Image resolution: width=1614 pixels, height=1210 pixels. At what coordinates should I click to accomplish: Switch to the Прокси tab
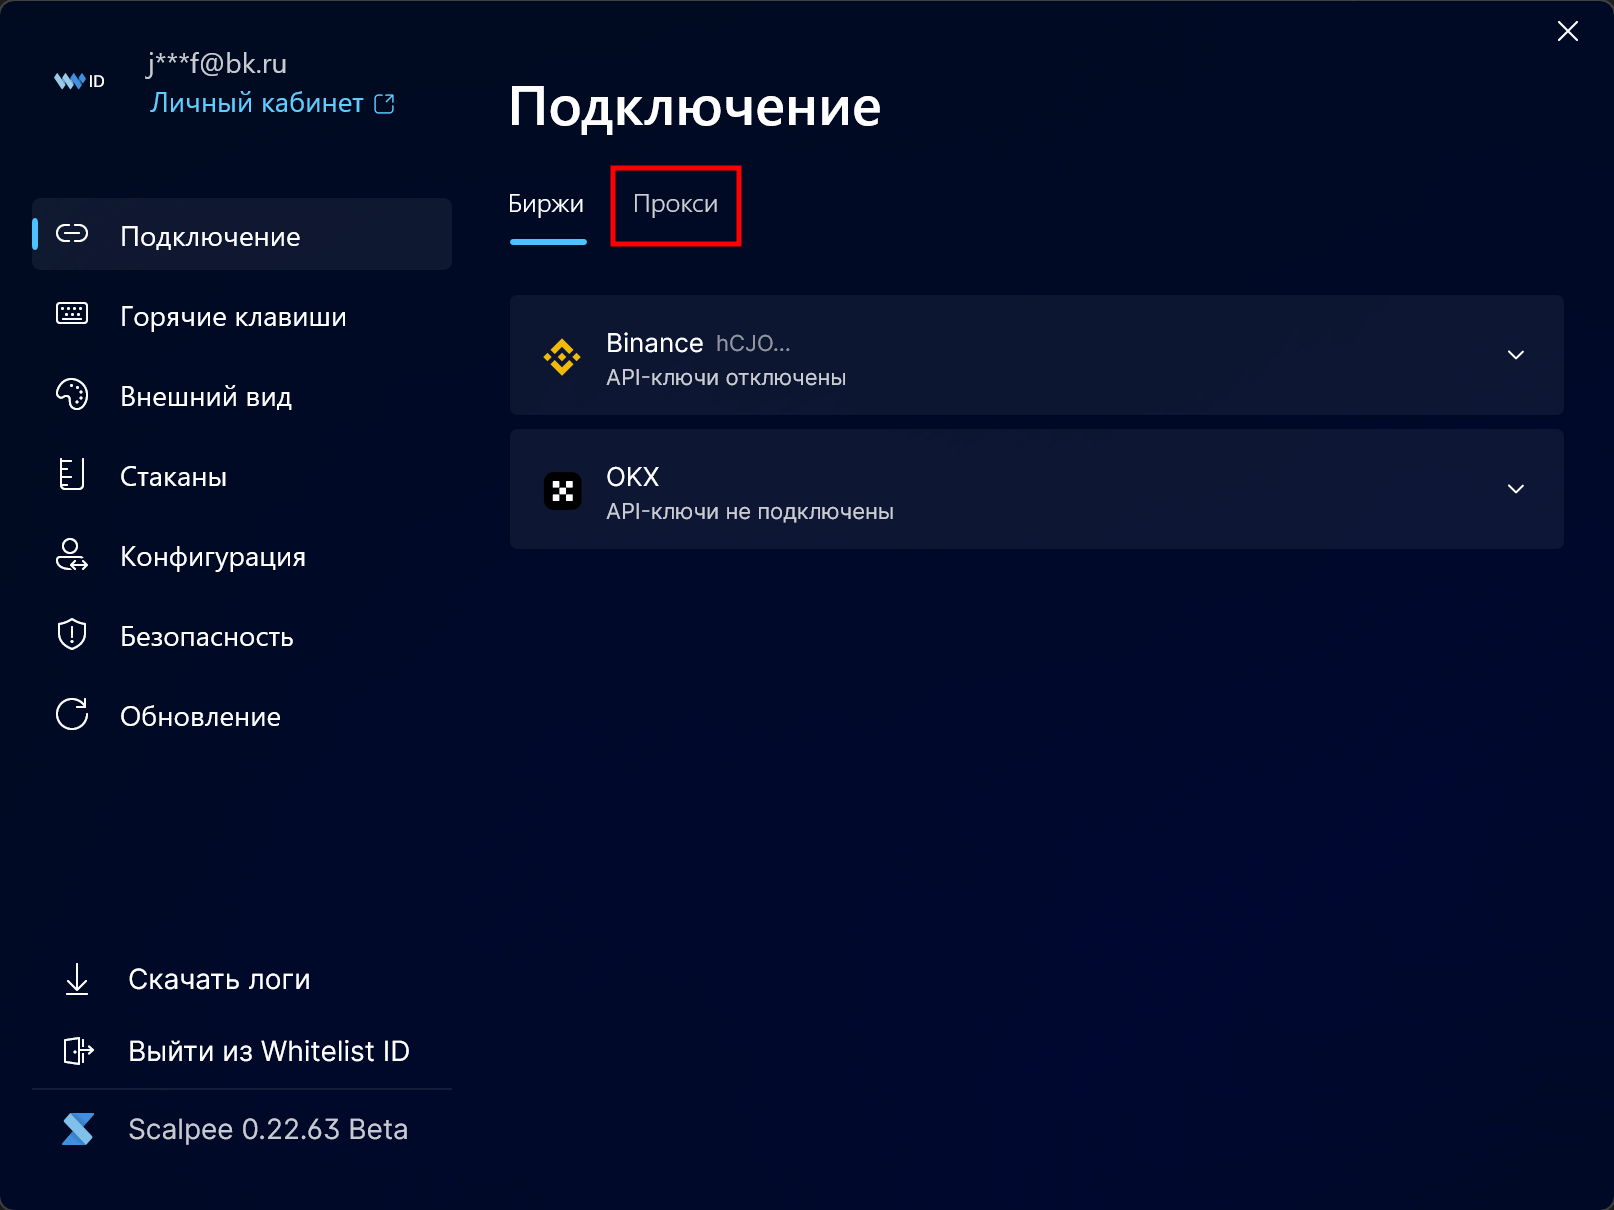point(675,204)
